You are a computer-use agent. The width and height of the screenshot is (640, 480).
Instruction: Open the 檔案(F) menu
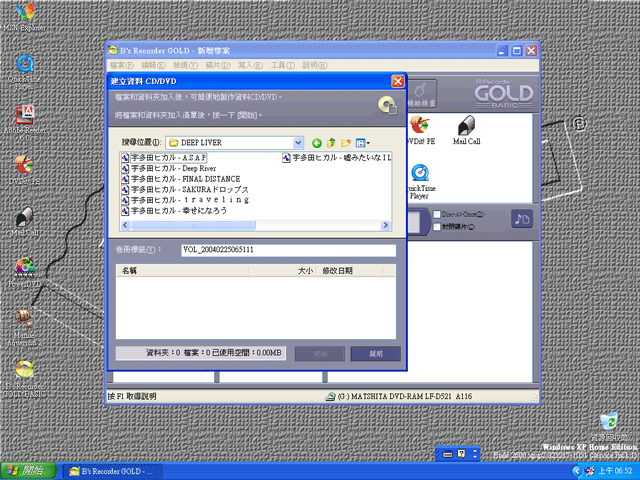122,65
